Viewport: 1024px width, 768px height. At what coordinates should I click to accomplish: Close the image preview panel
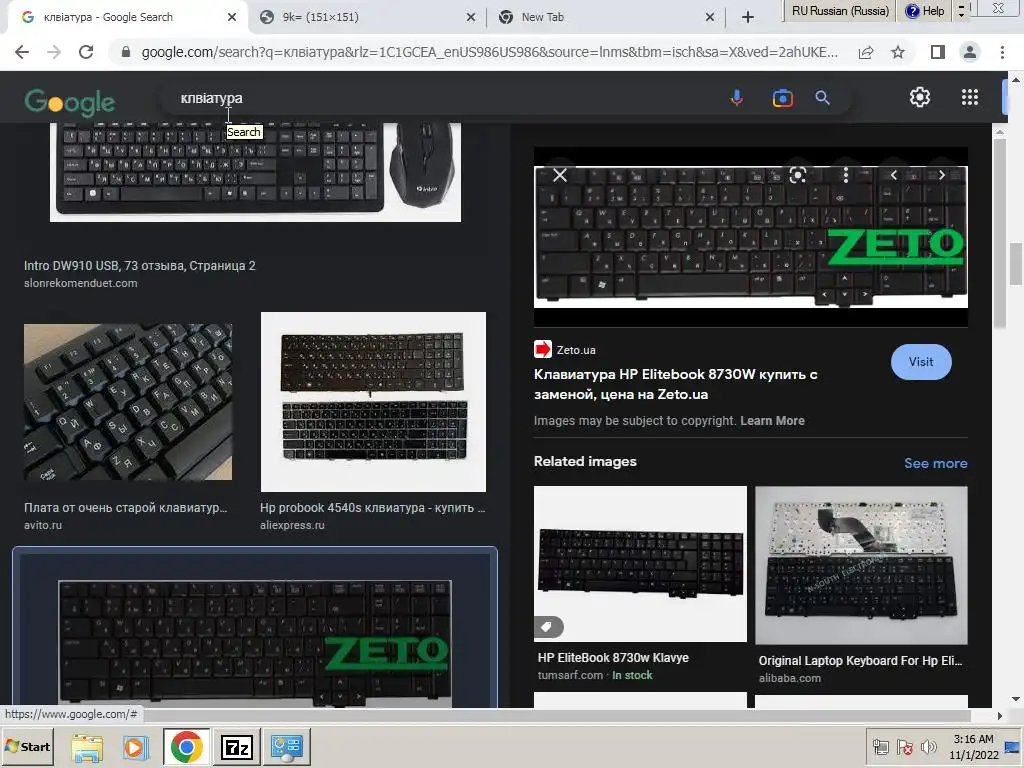tap(560, 175)
